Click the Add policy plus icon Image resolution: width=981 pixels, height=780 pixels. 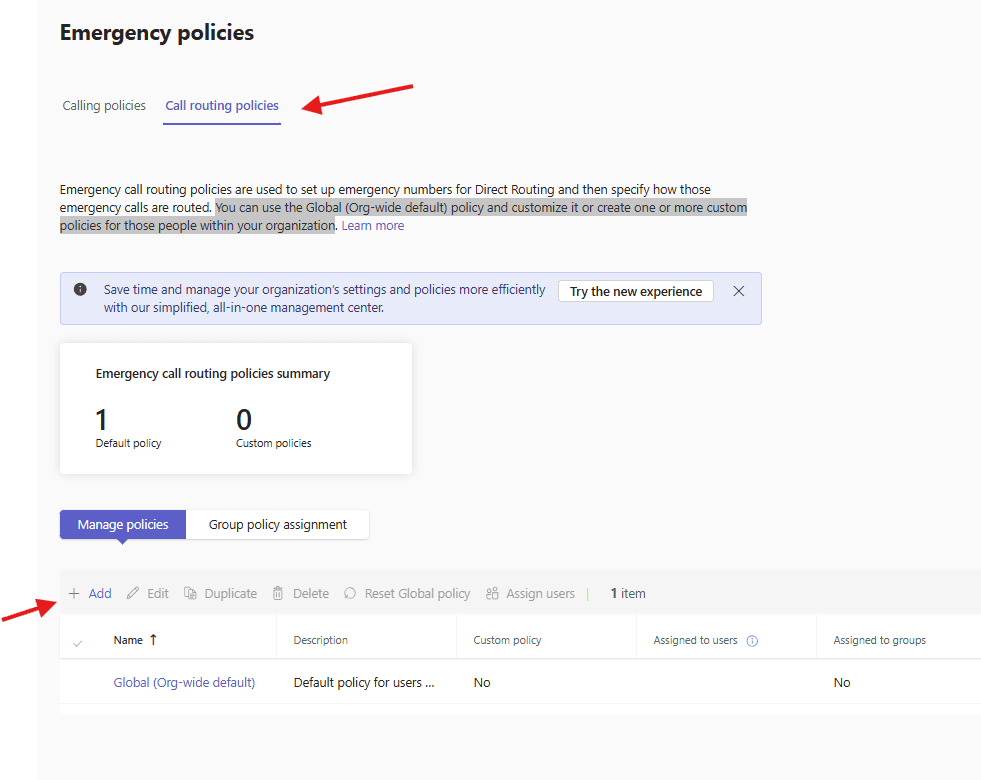click(74, 593)
